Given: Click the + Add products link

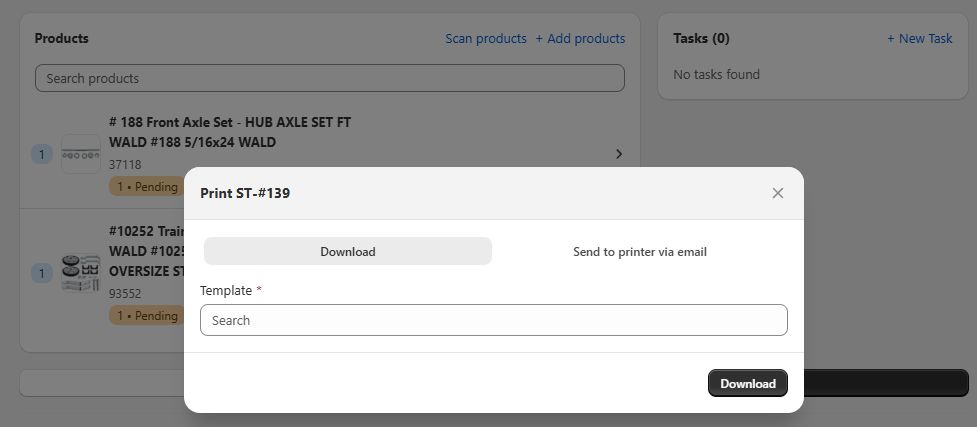Looking at the screenshot, I should tap(580, 38).
